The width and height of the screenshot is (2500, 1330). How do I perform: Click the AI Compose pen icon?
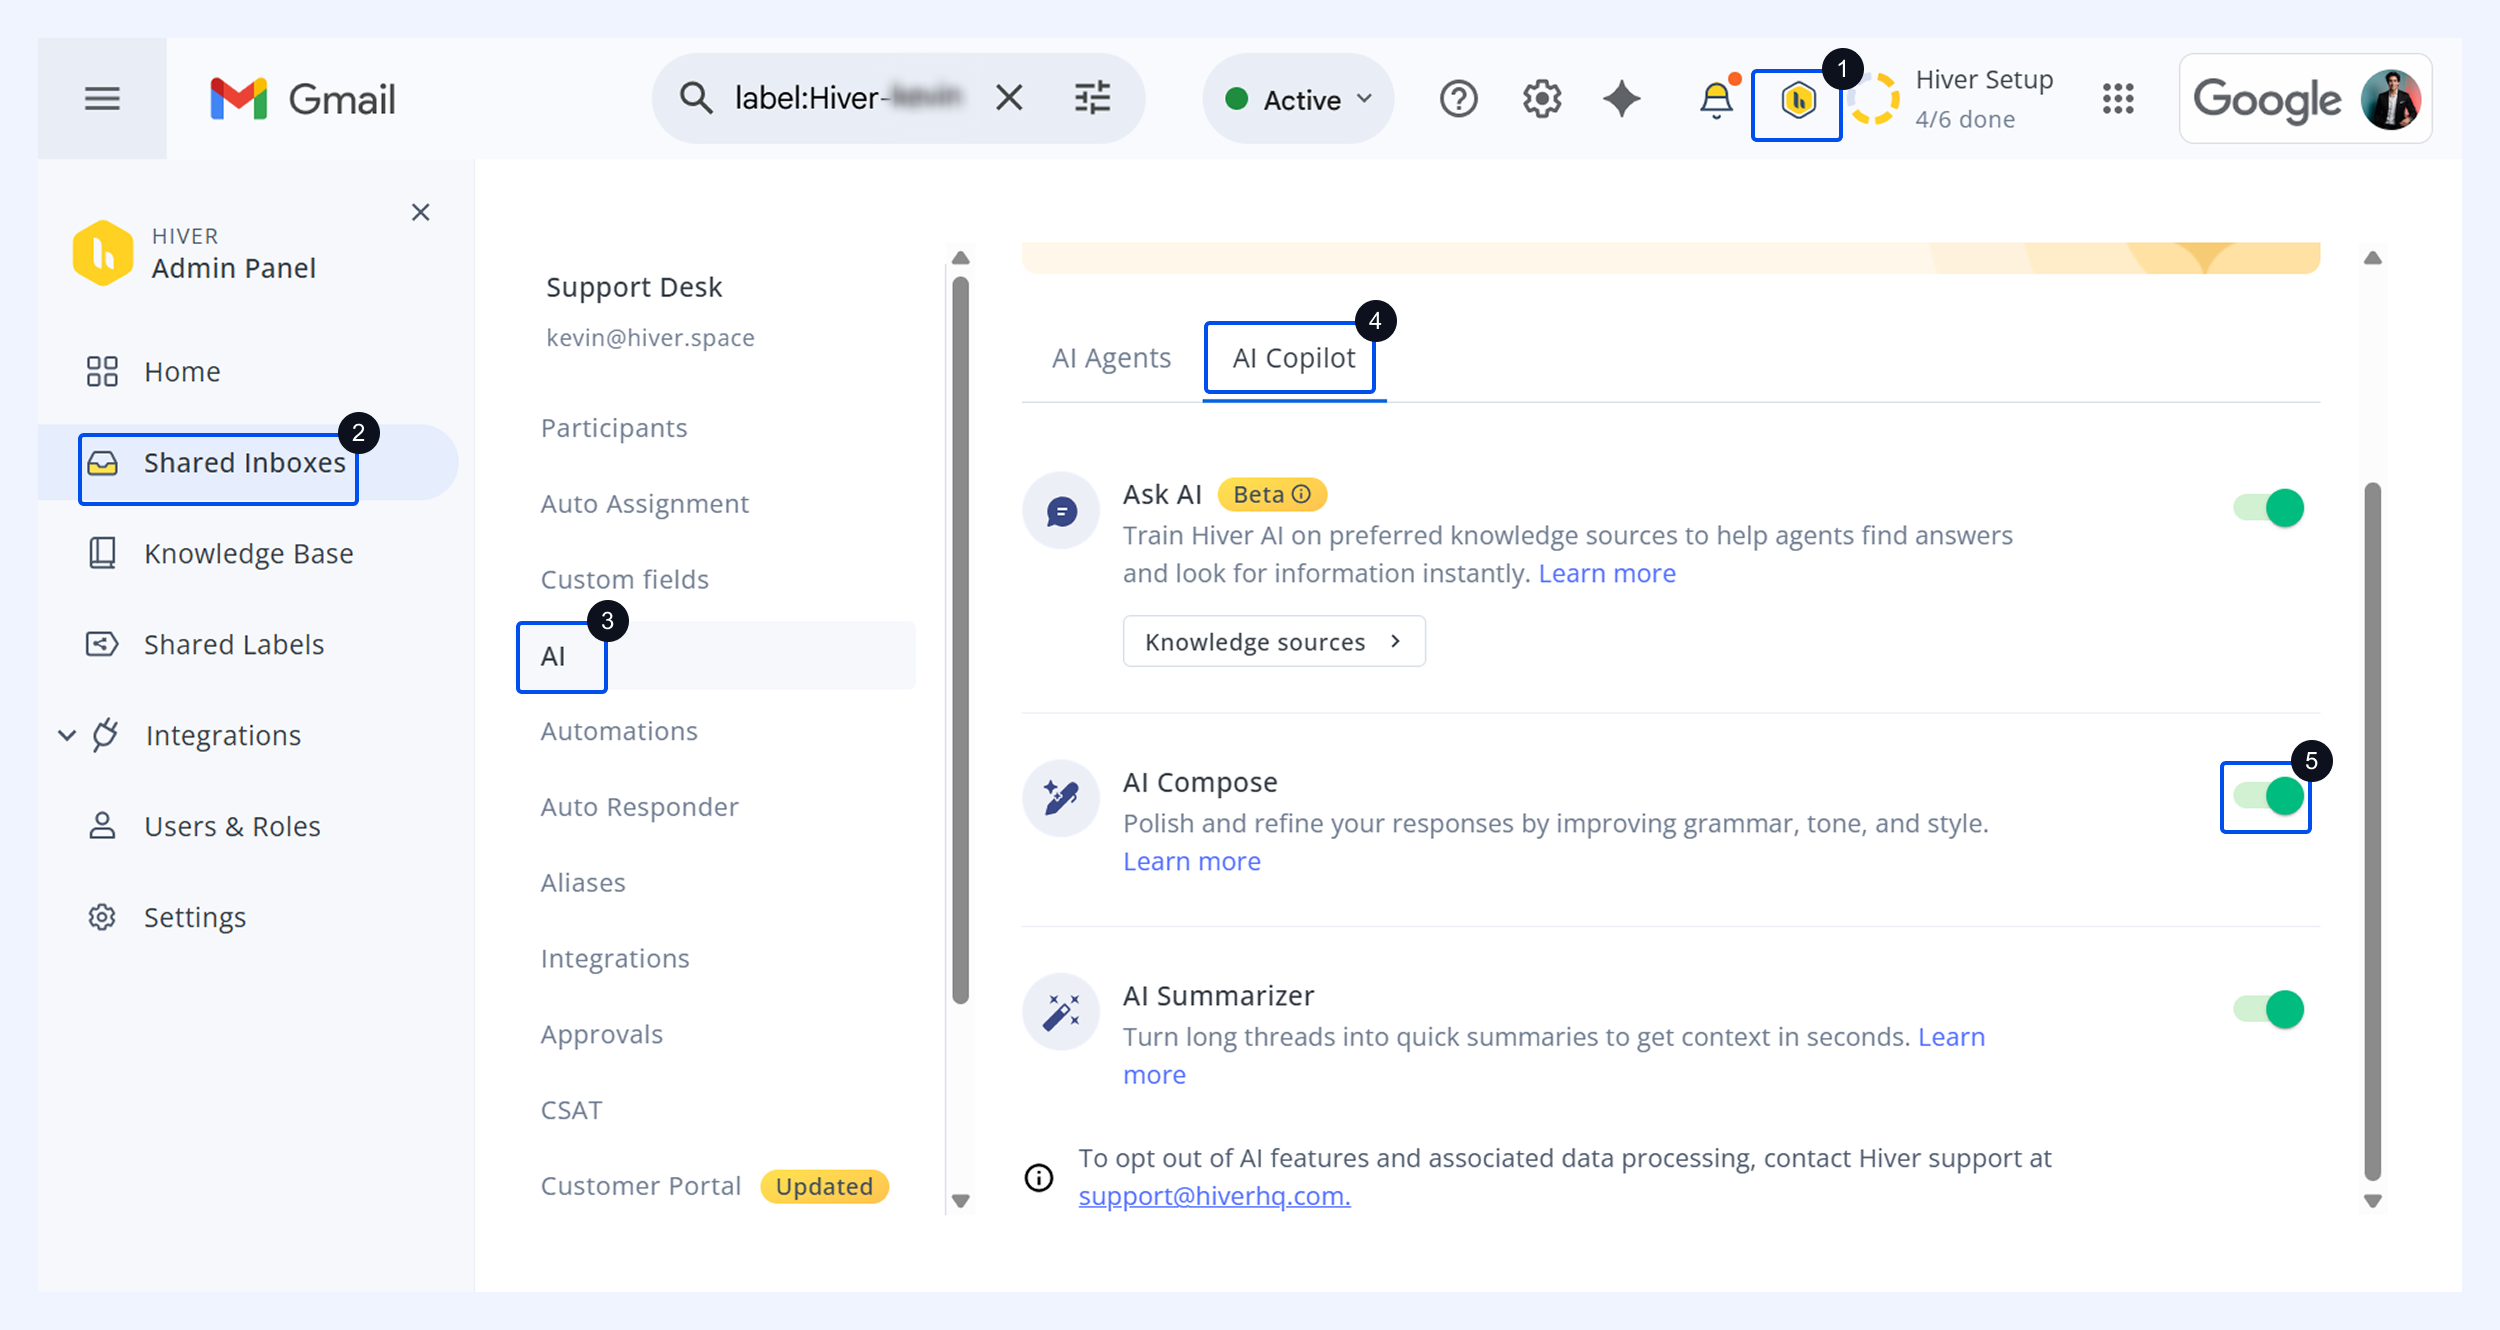(1061, 798)
